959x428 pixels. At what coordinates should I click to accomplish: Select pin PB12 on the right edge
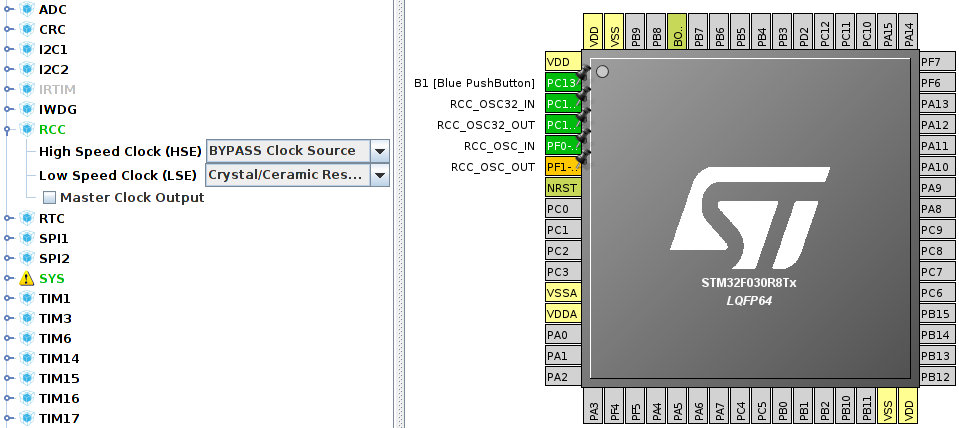tap(938, 377)
